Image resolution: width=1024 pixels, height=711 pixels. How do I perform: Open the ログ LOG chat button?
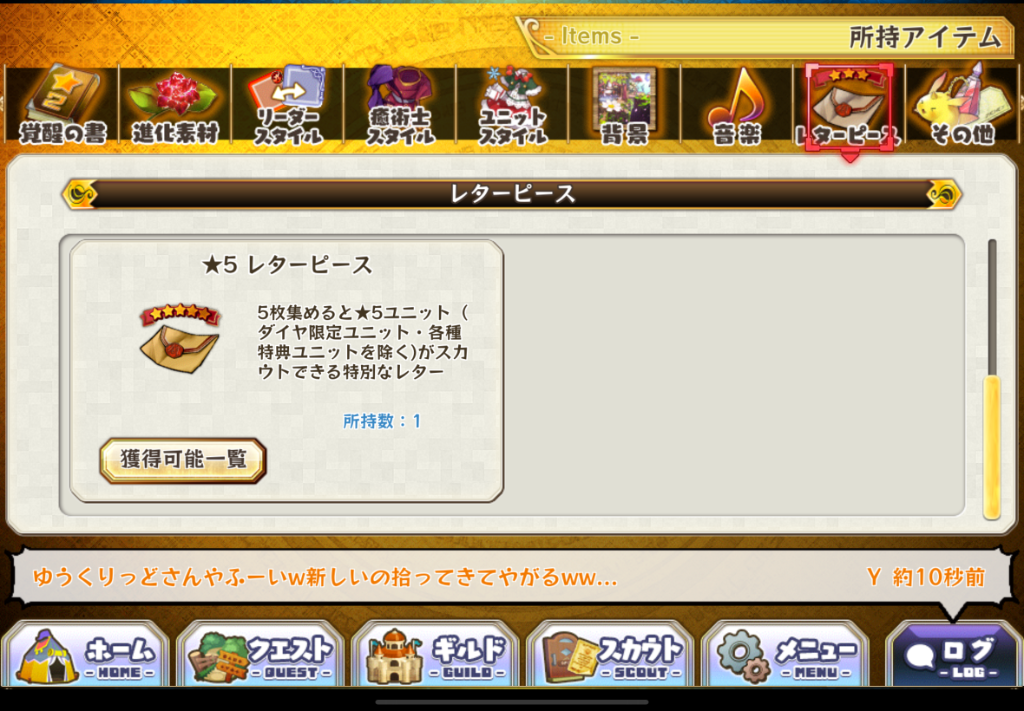click(953, 654)
